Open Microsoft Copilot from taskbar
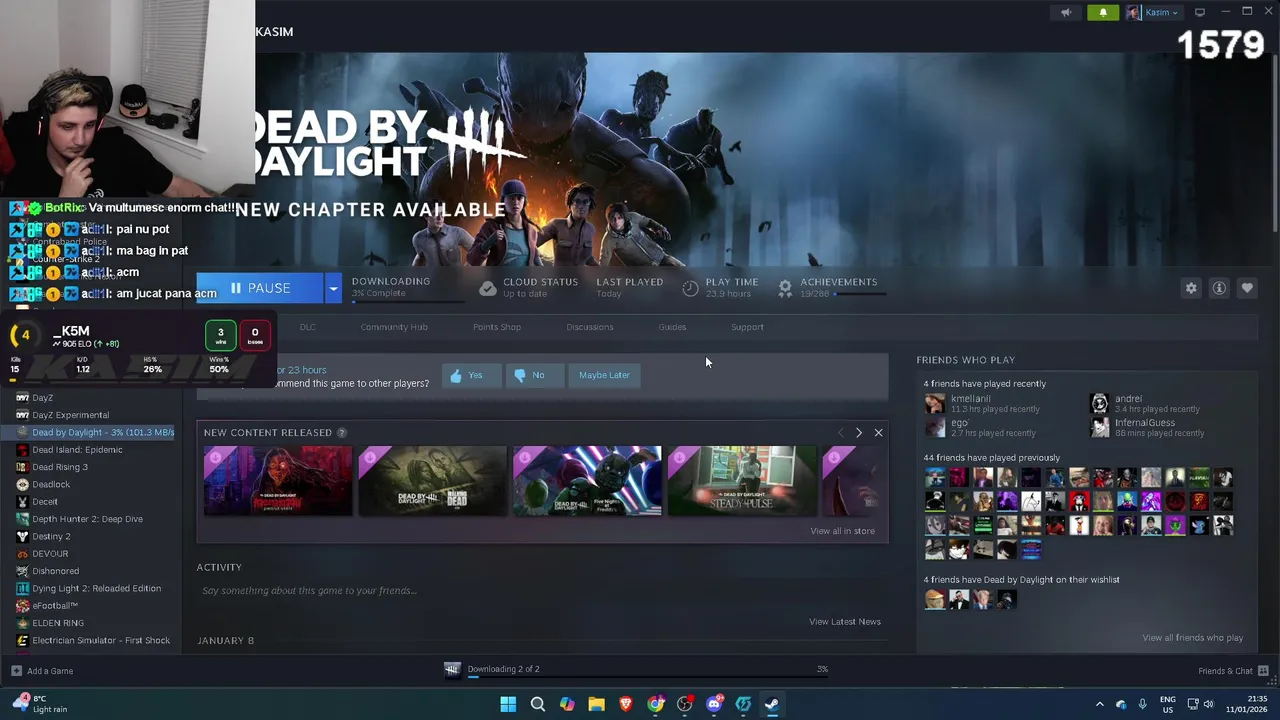This screenshot has height=720, width=1280. (567, 704)
